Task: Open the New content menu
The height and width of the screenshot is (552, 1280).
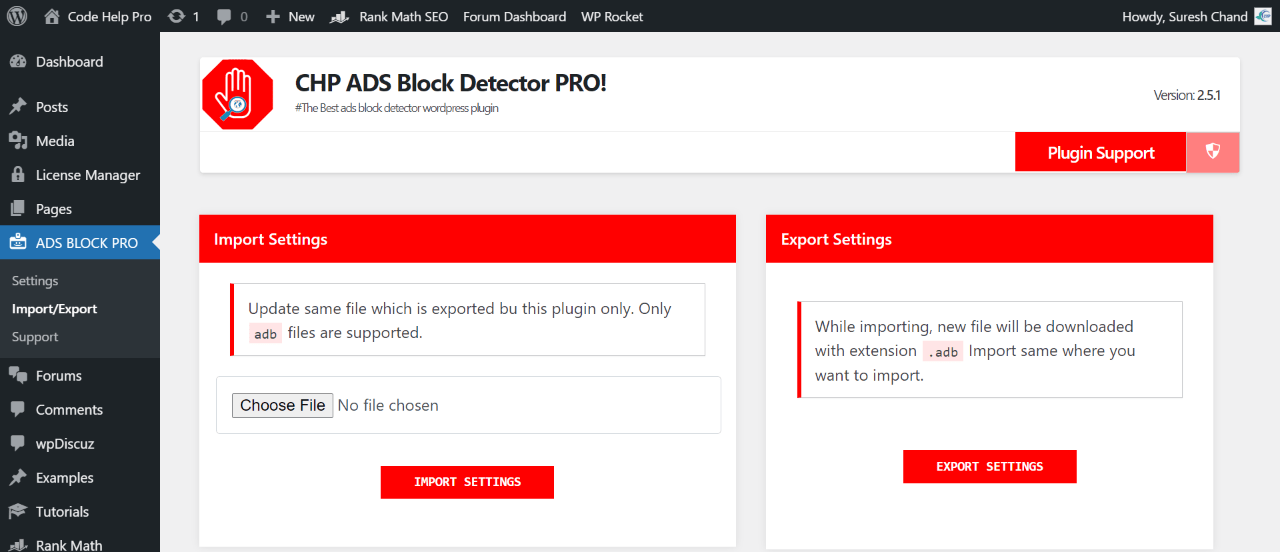Action: tap(290, 16)
